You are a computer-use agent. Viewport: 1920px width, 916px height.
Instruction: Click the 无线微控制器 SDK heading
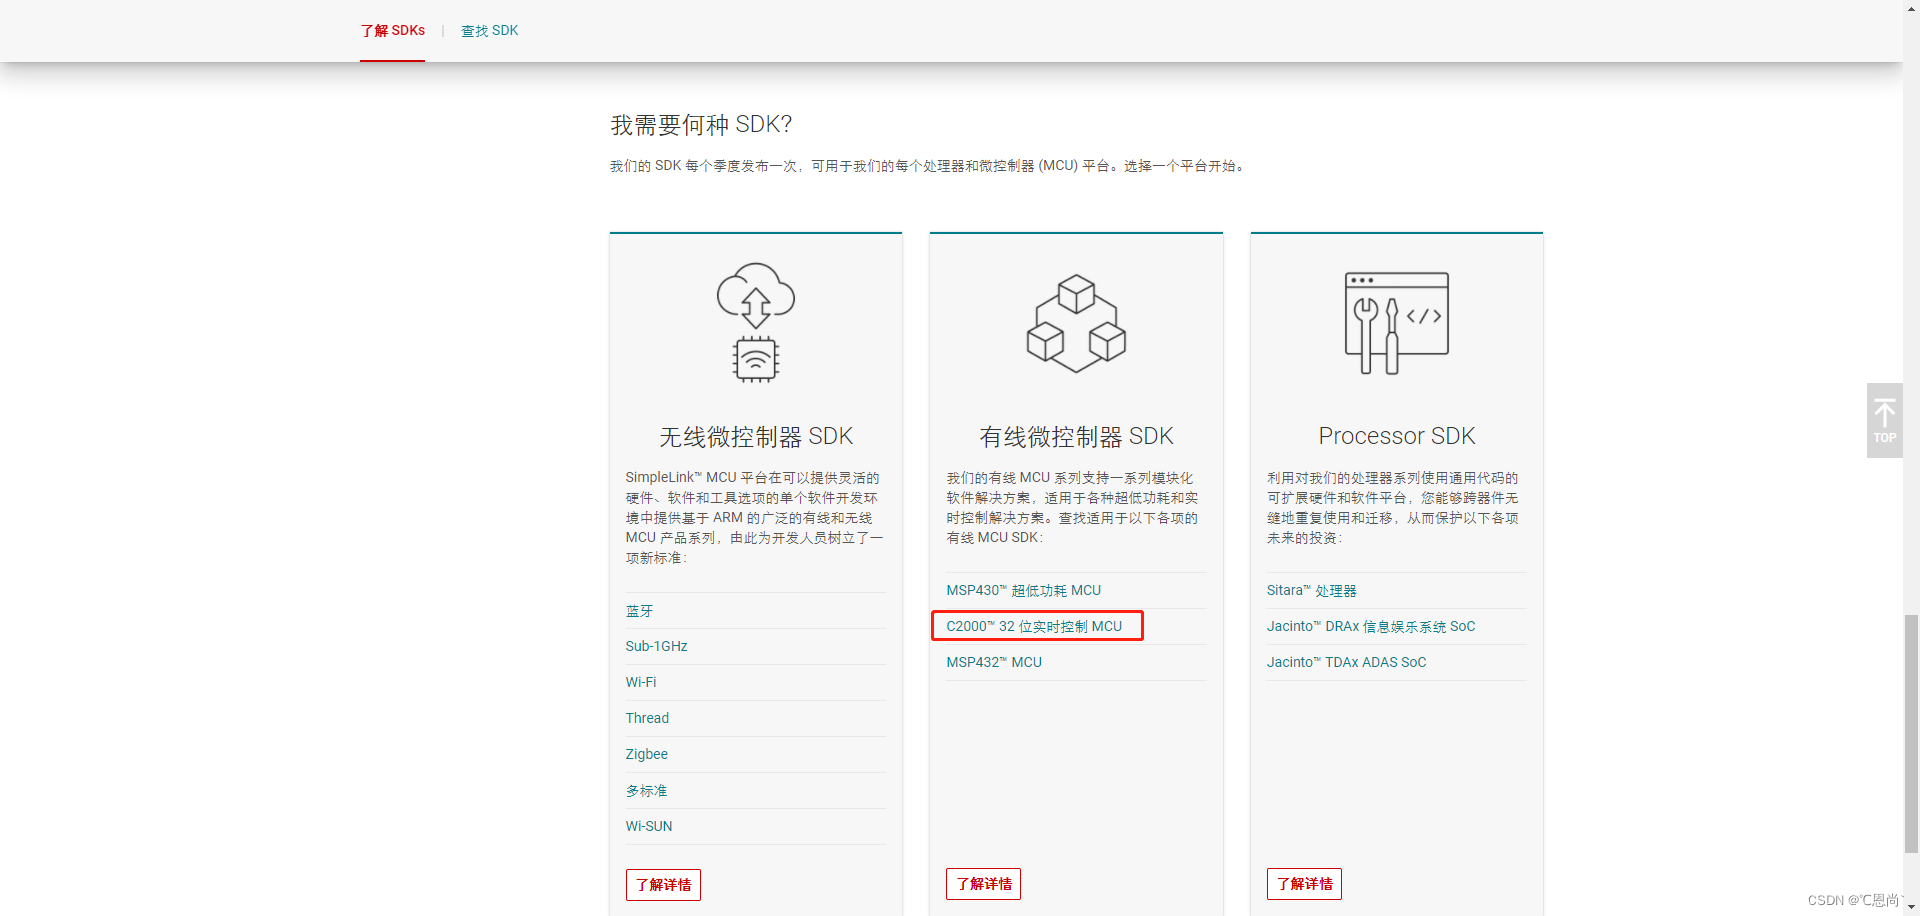coord(756,437)
